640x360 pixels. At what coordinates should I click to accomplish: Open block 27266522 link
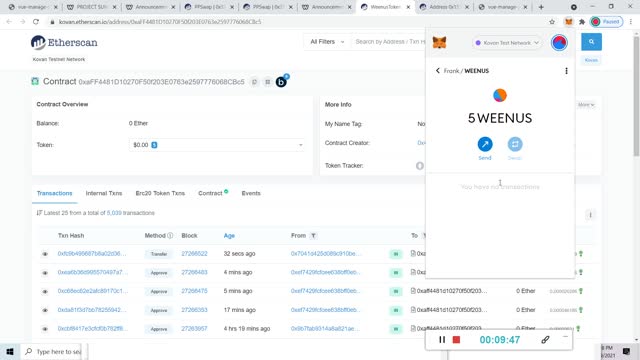(194, 253)
